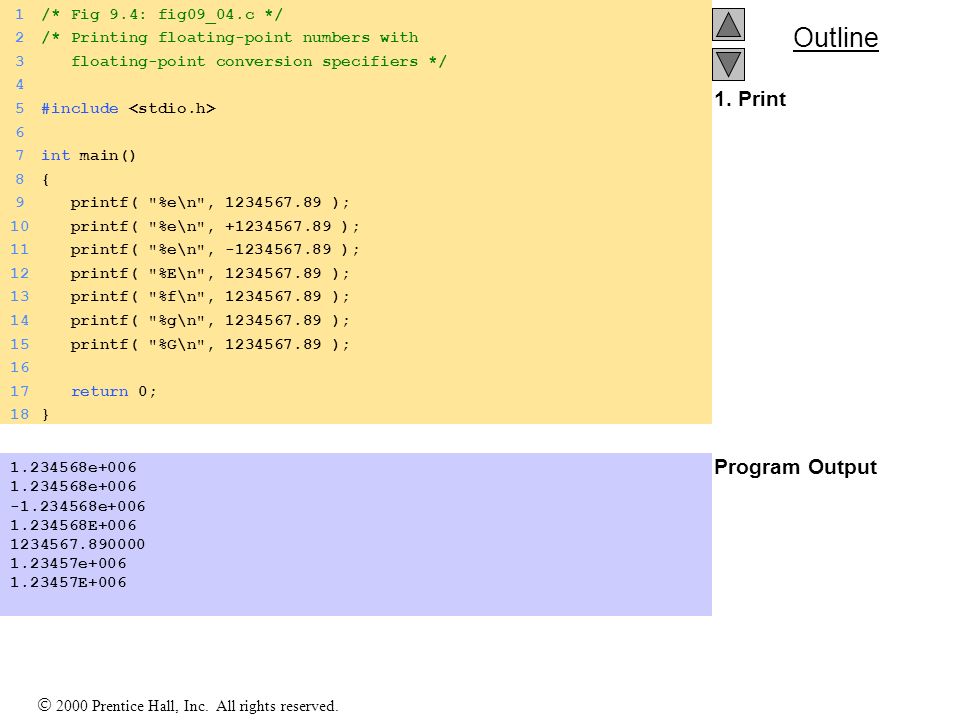Viewport: 960px width, 720px height.
Task: Click printf statement with -1234567.89
Action: pyautogui.click(x=215, y=250)
